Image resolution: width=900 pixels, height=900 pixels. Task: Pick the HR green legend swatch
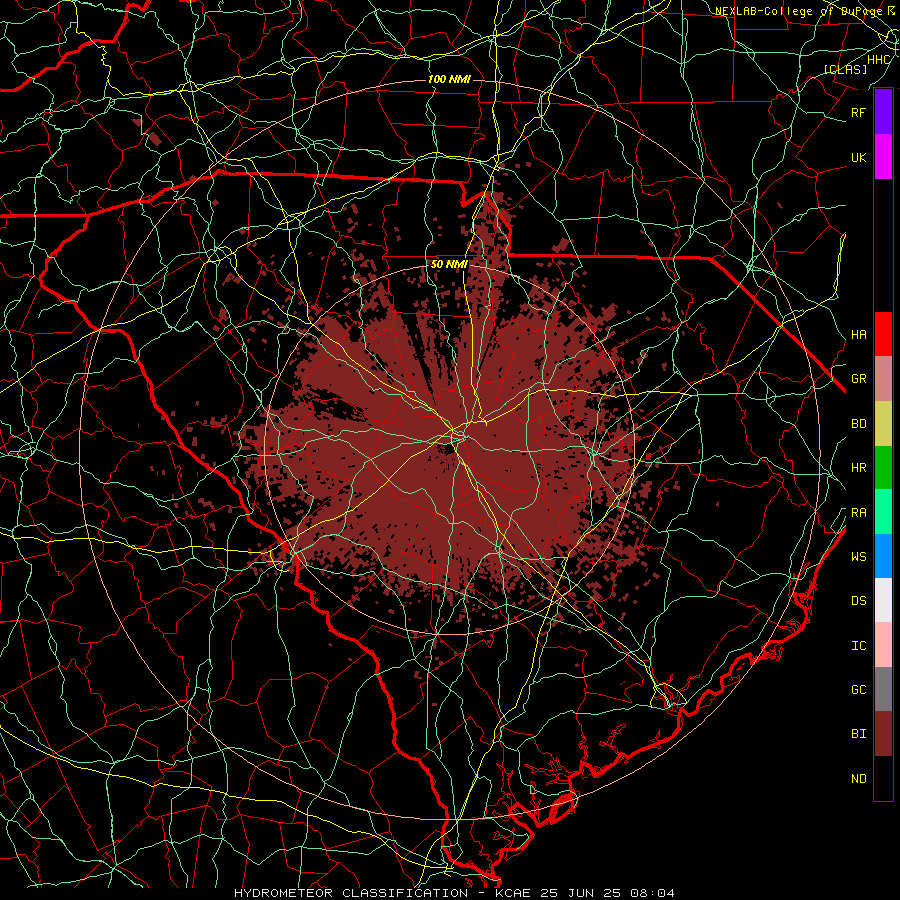[x=883, y=468]
